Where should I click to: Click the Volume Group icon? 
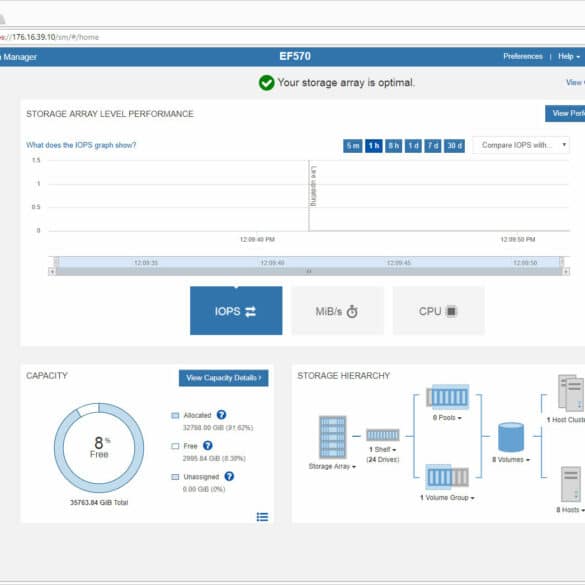[447, 476]
